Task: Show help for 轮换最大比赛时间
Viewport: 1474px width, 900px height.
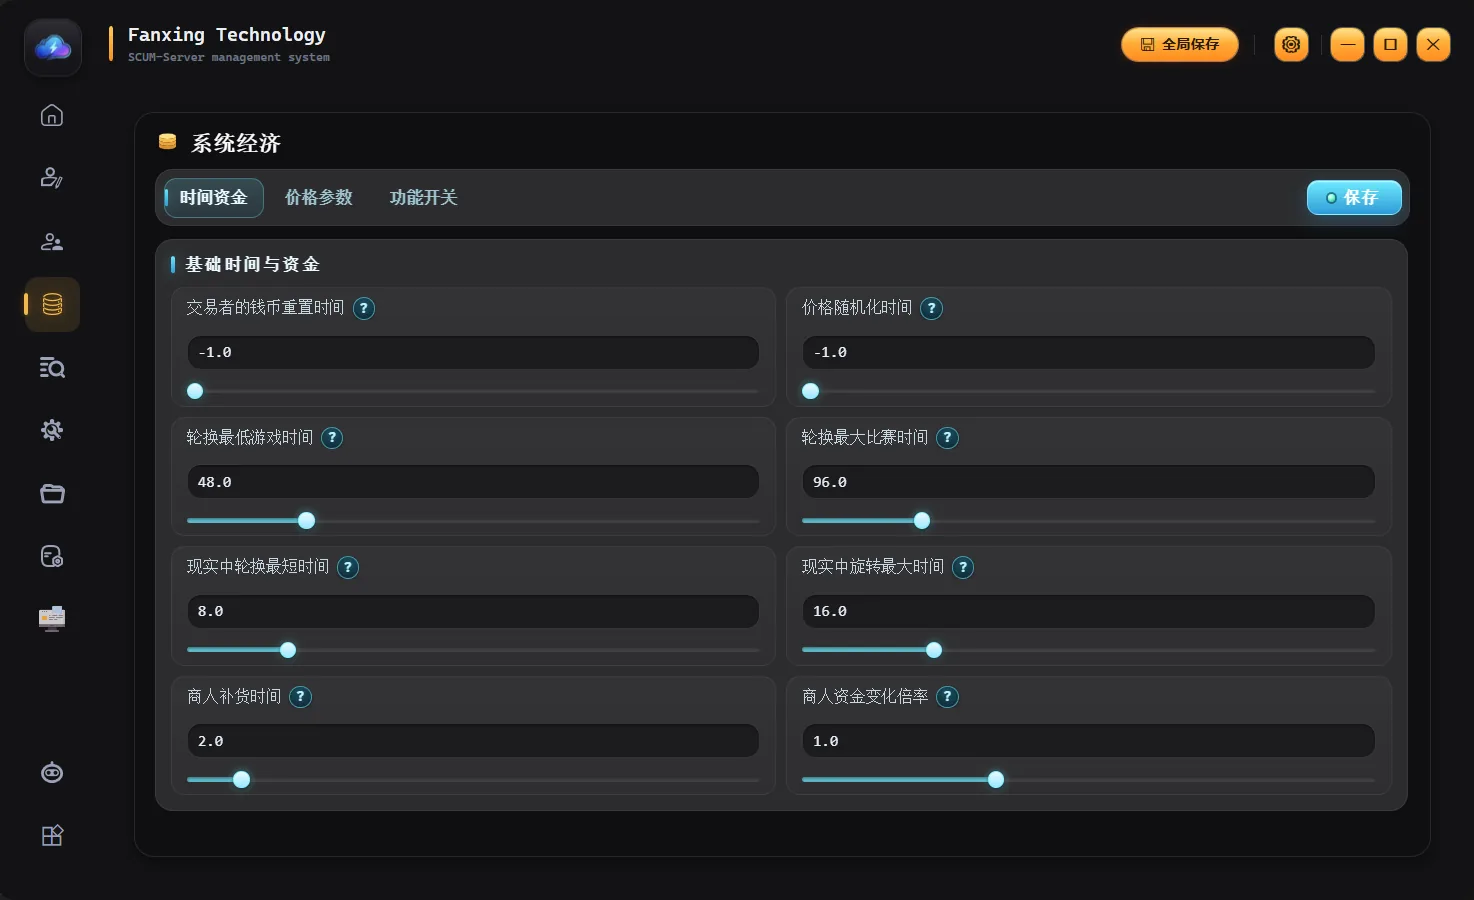Action: click(x=947, y=438)
